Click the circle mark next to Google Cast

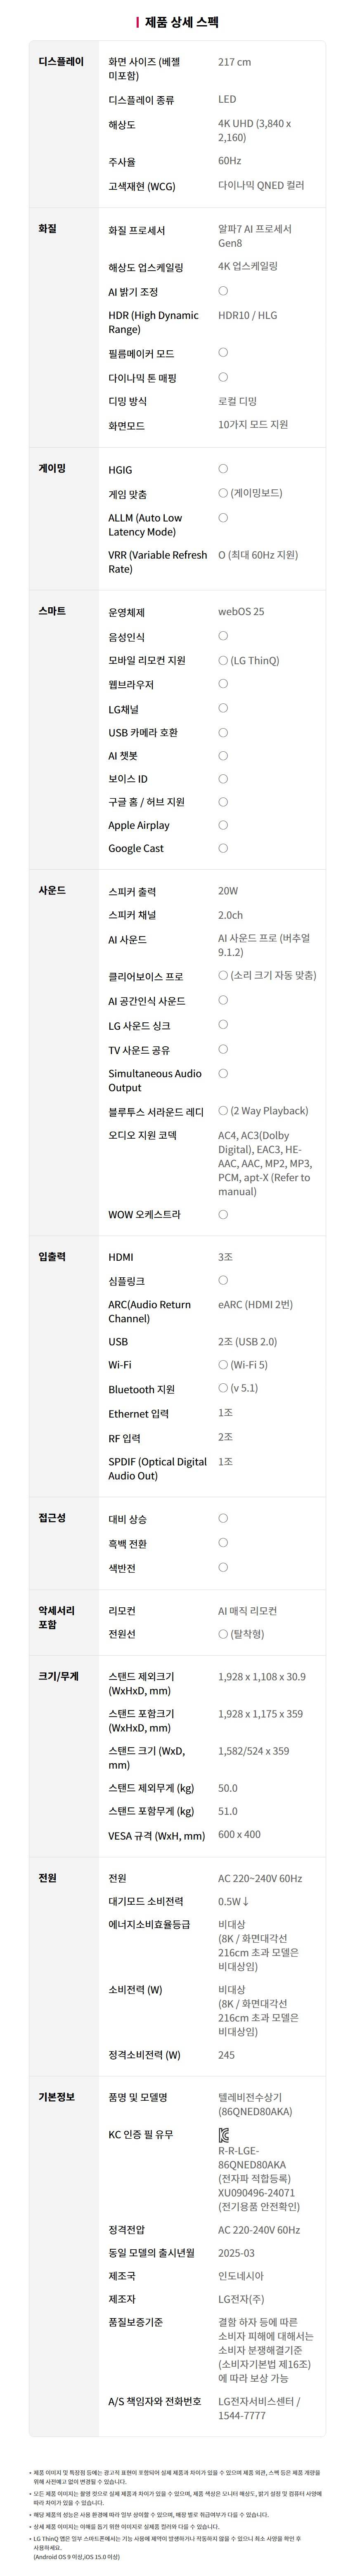(x=223, y=848)
